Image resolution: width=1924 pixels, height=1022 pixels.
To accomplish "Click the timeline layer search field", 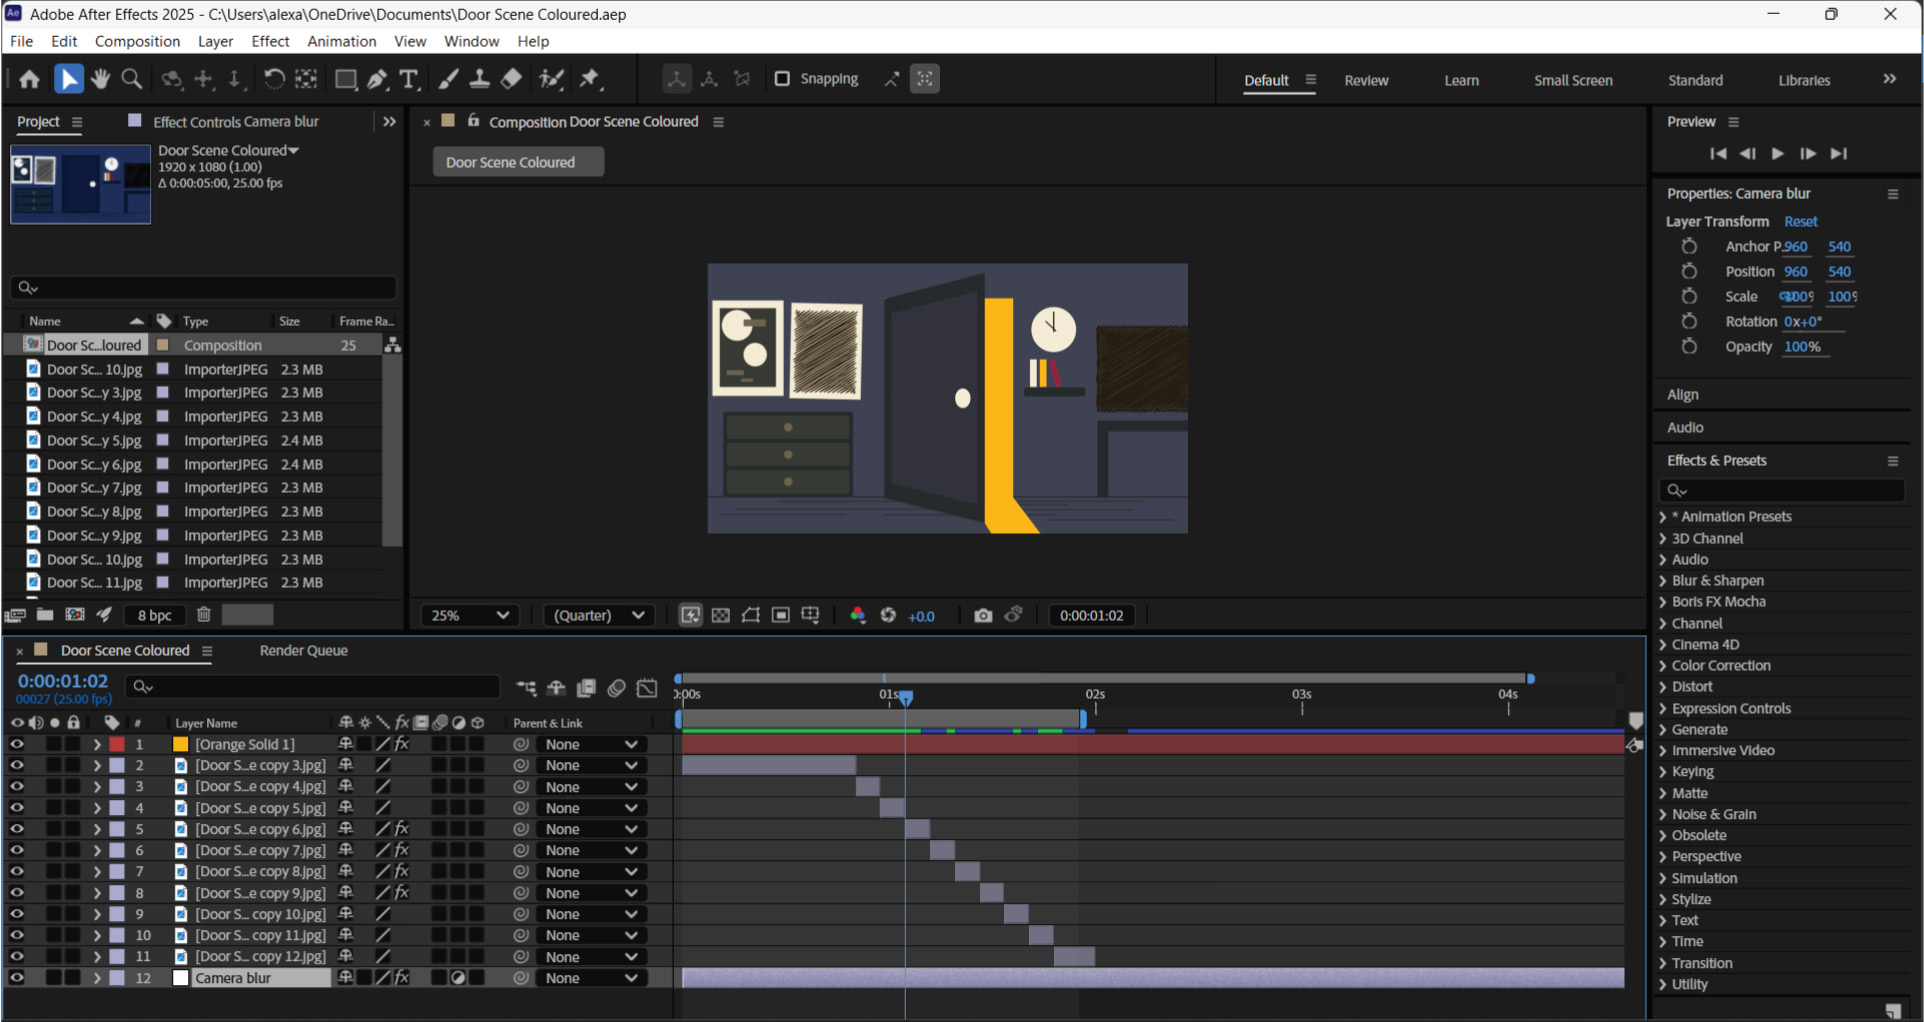I will pyautogui.click(x=312, y=686).
